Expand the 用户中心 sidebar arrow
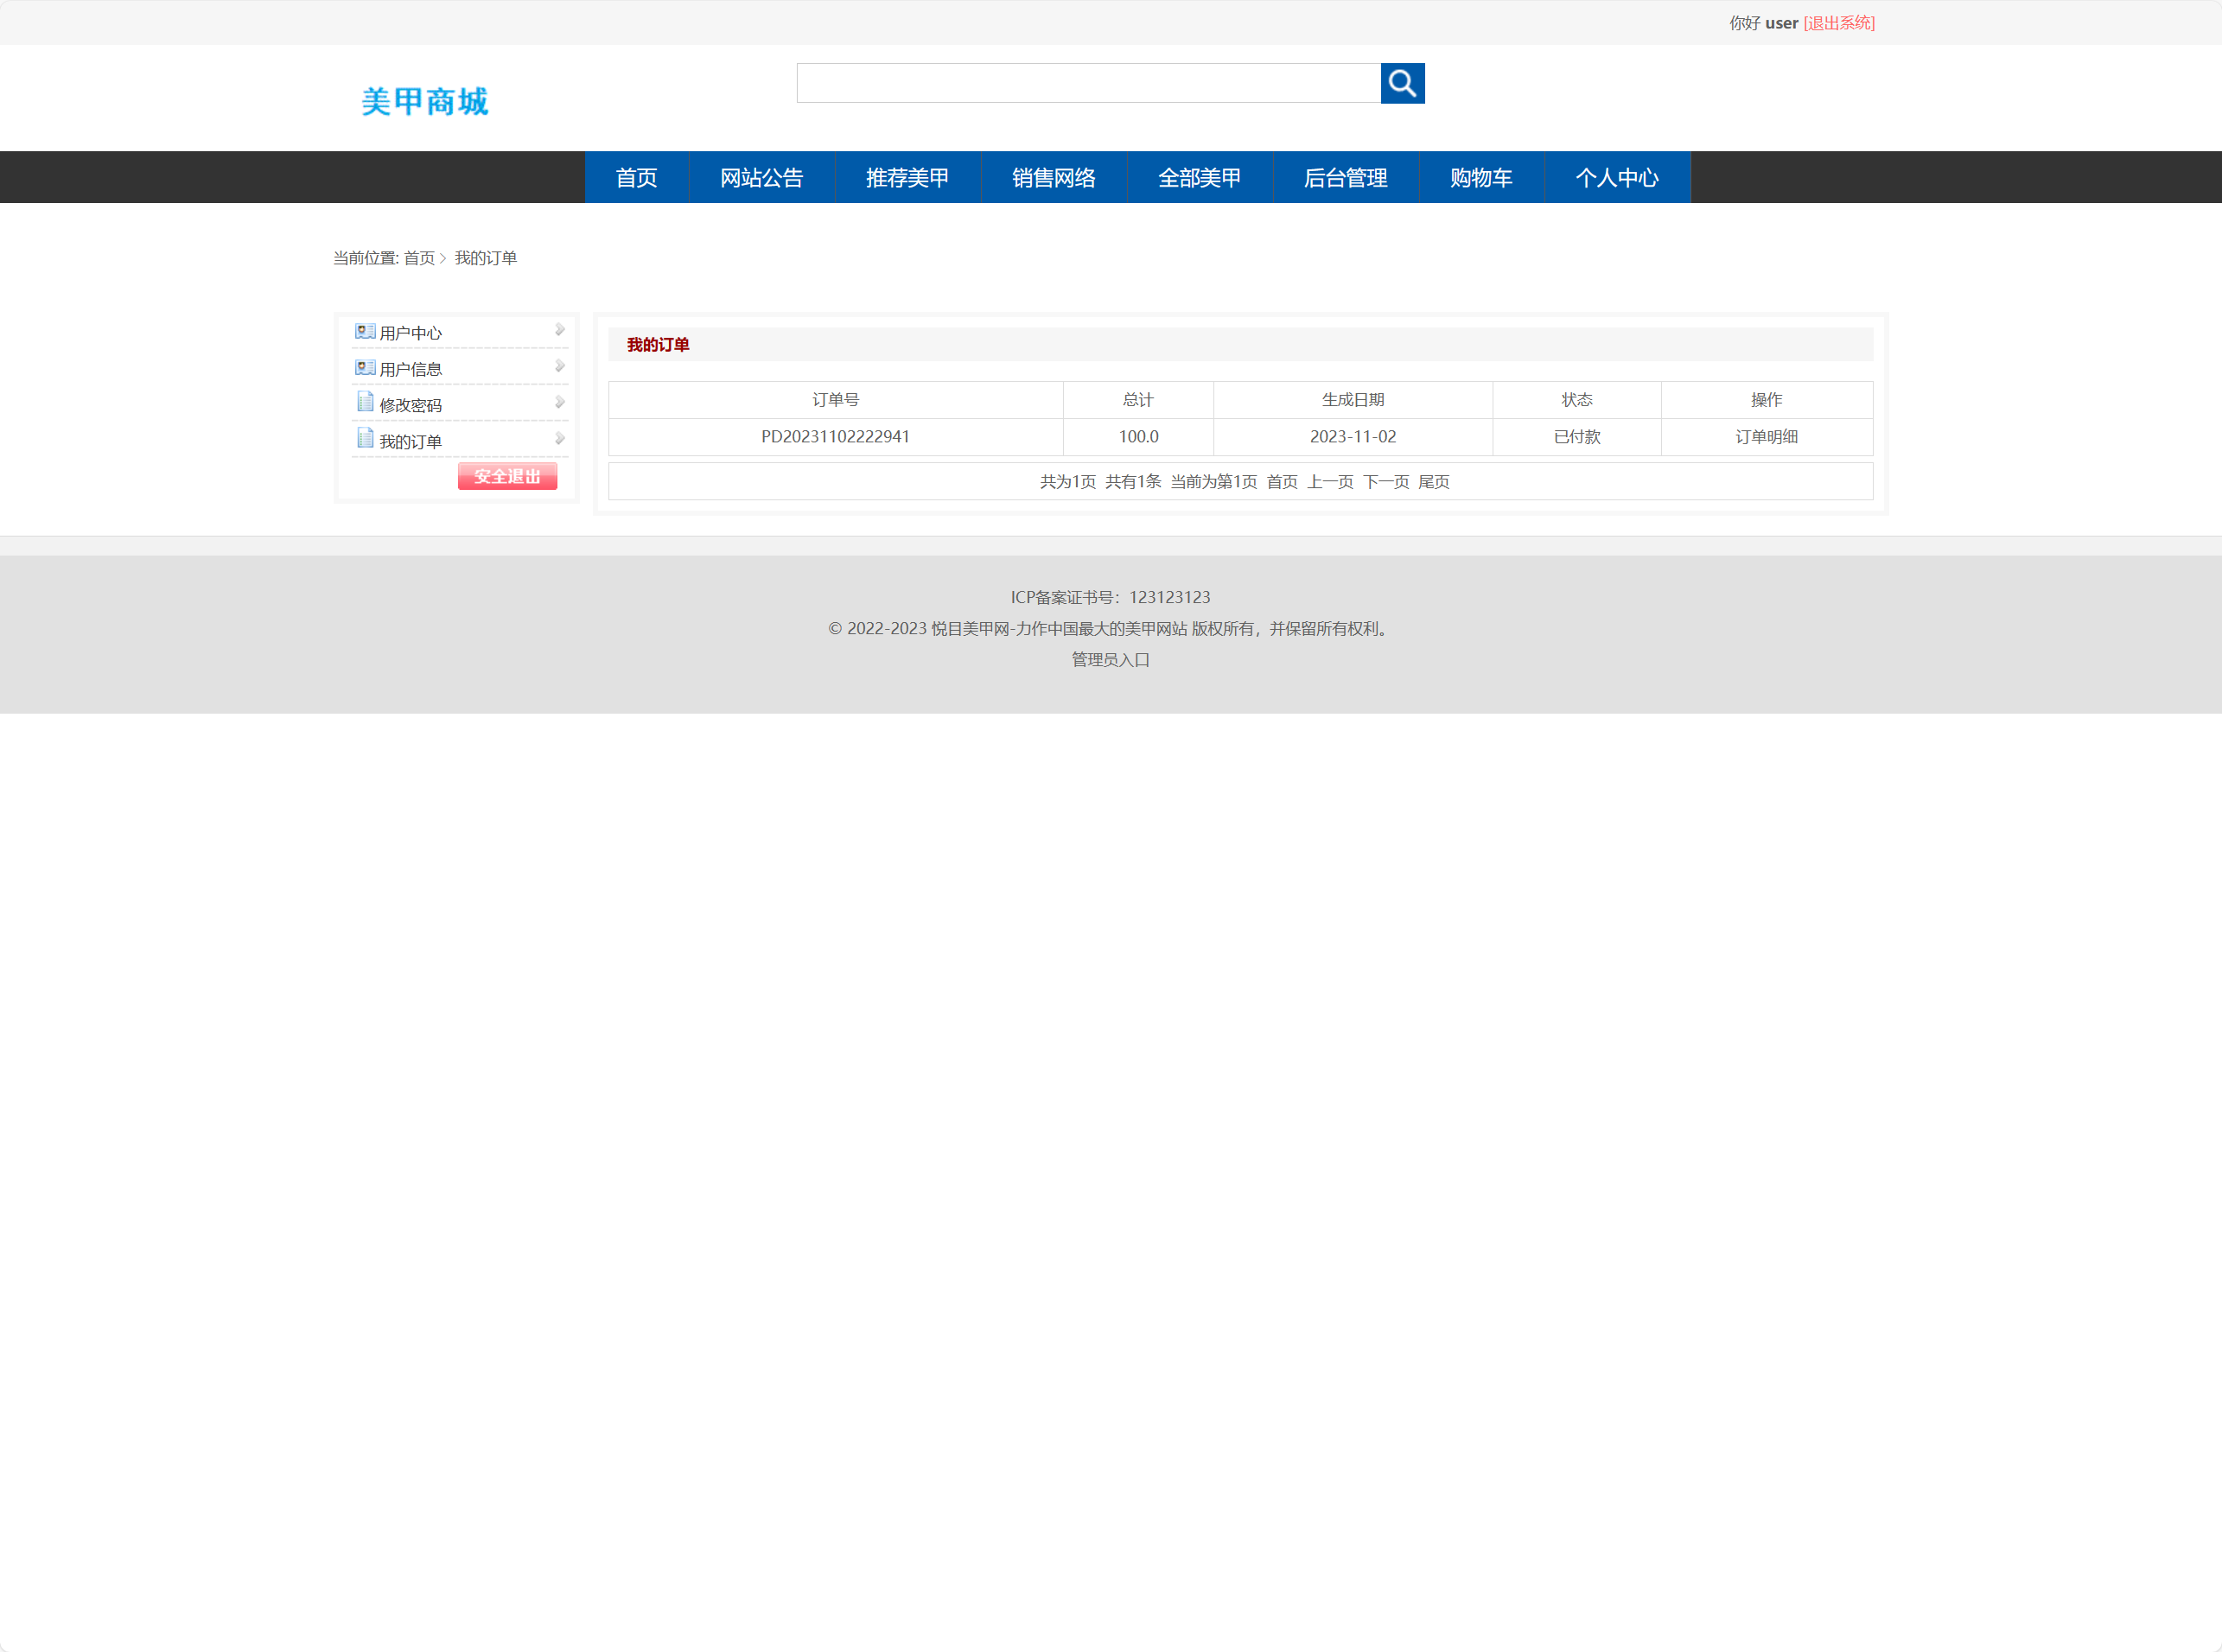Image resolution: width=2222 pixels, height=1652 pixels. click(x=561, y=329)
